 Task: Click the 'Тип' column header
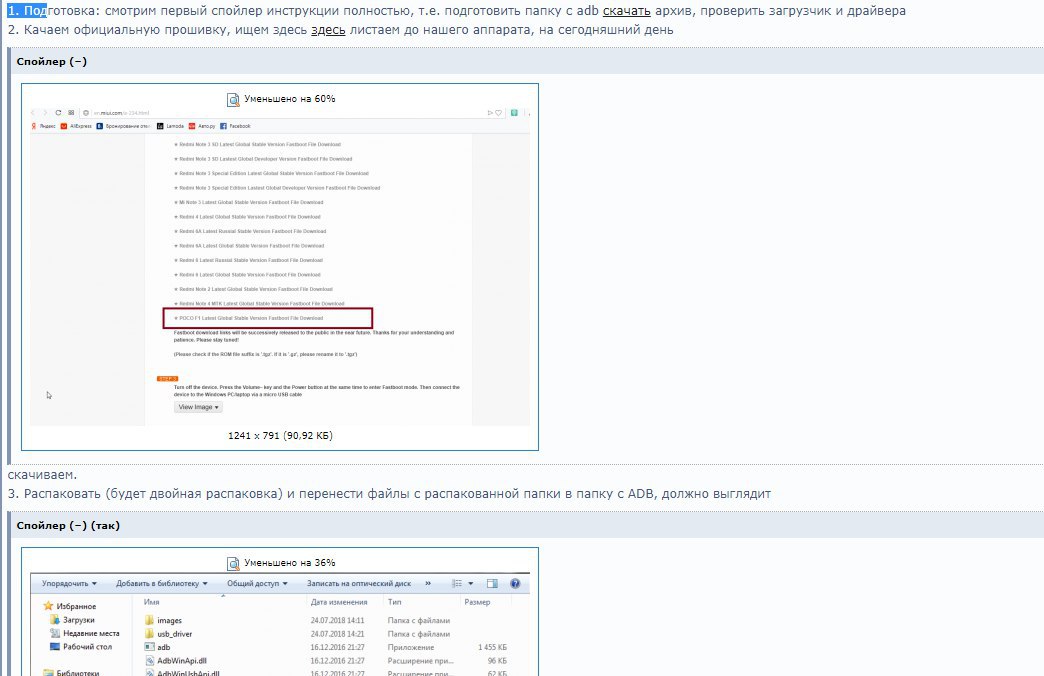pyautogui.click(x=394, y=602)
